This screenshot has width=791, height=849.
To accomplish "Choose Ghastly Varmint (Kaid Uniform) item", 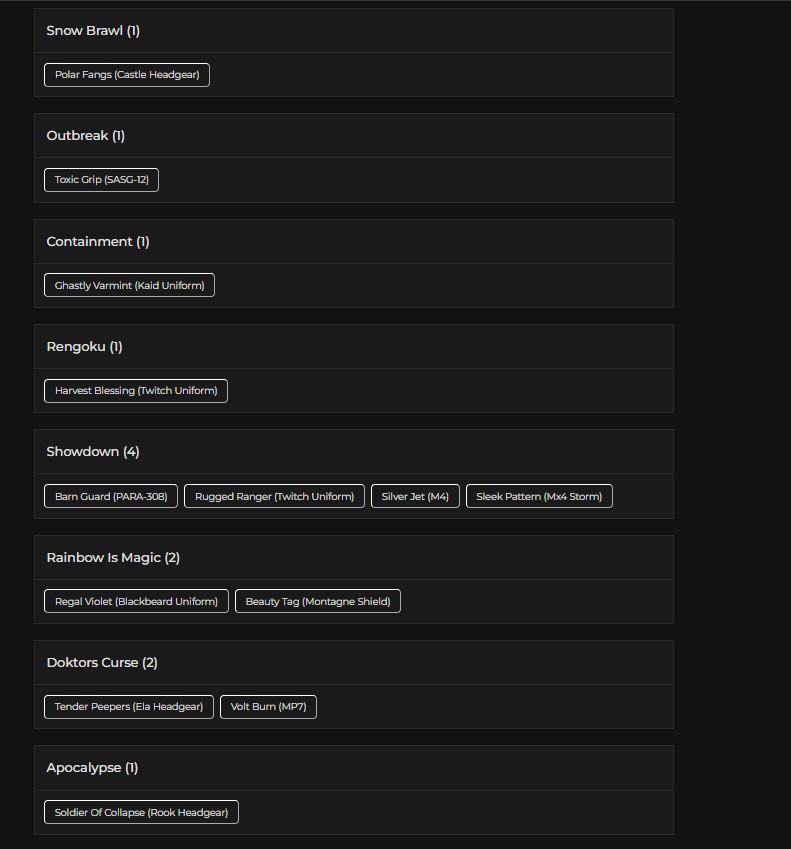I will pos(129,285).
